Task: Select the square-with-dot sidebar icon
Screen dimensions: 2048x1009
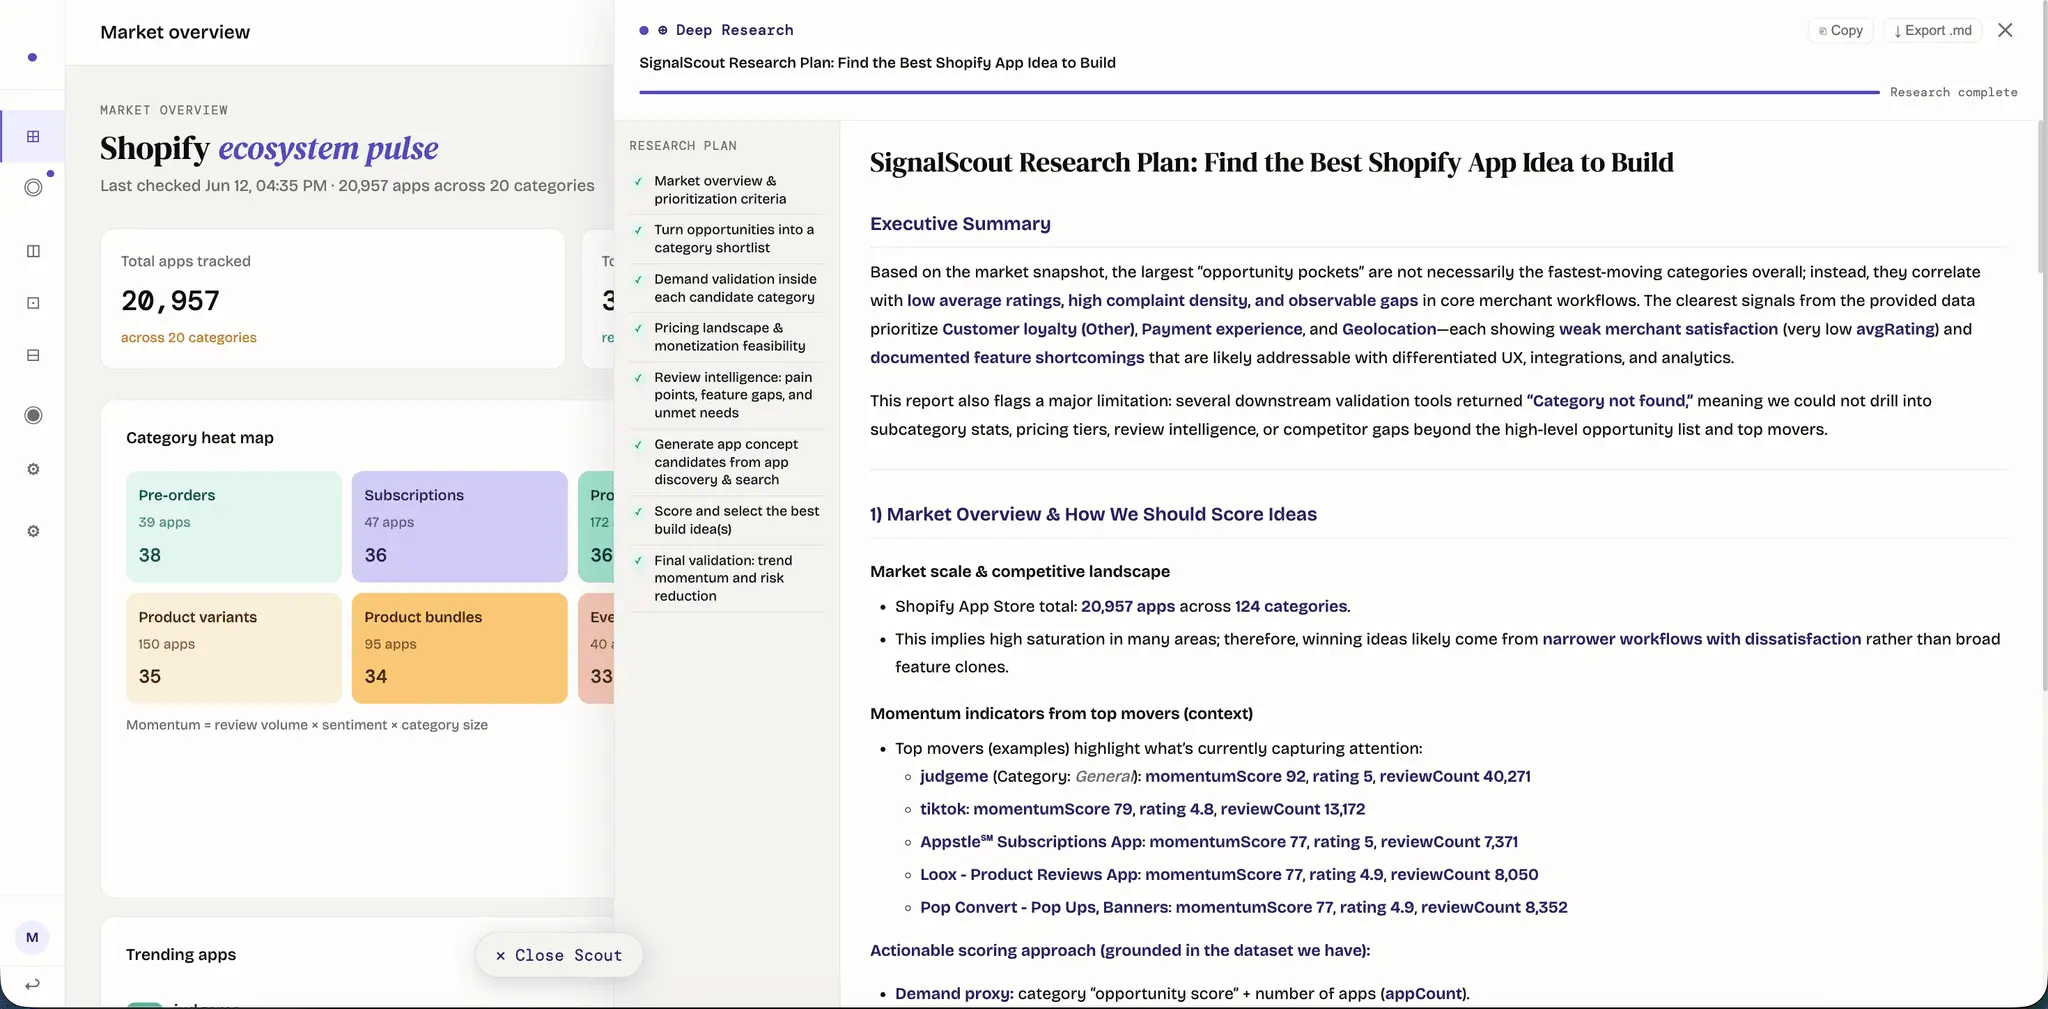Action: (x=33, y=303)
